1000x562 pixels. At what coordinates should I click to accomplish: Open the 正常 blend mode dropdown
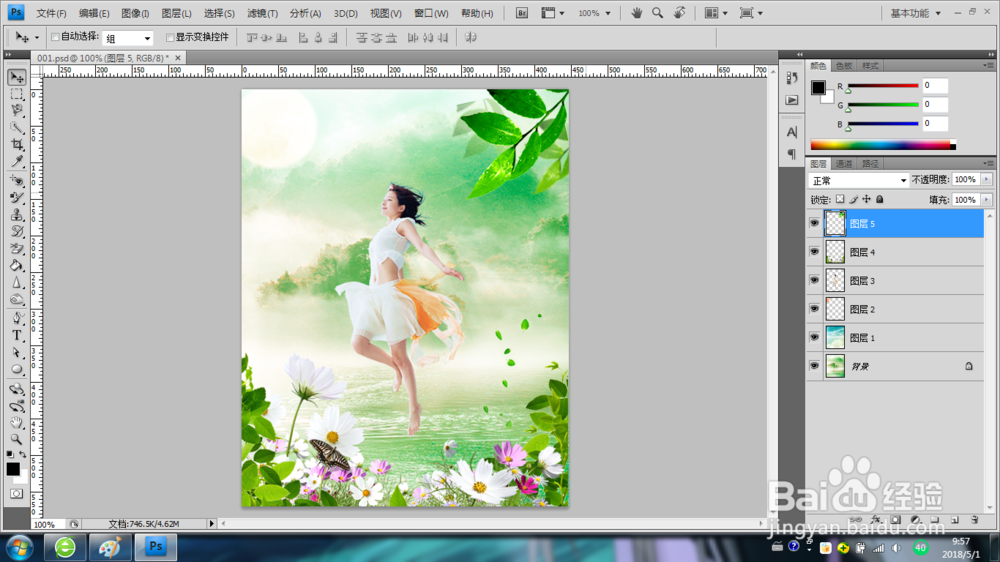tap(858, 181)
